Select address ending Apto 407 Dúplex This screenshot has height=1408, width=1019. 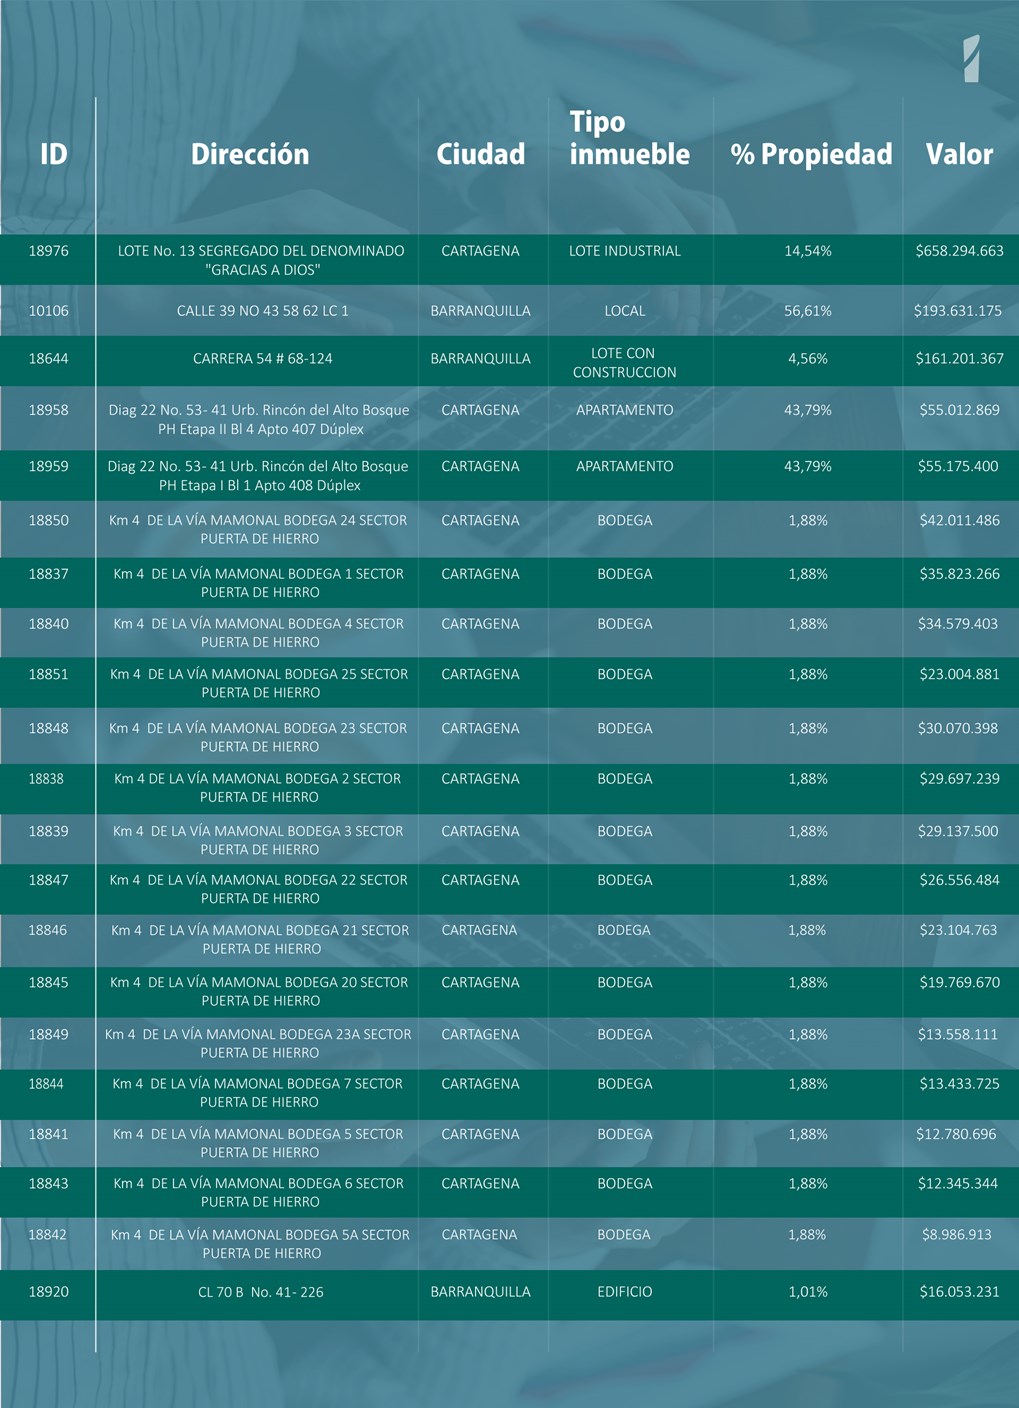(260, 419)
